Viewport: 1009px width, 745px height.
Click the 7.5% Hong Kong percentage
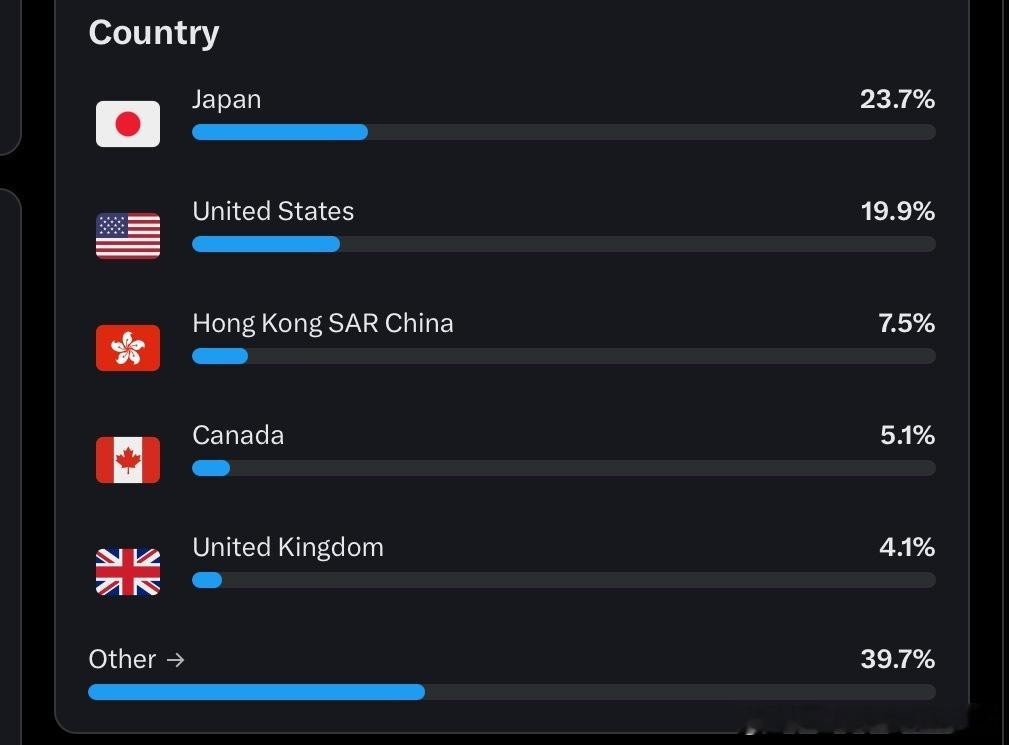tap(907, 323)
